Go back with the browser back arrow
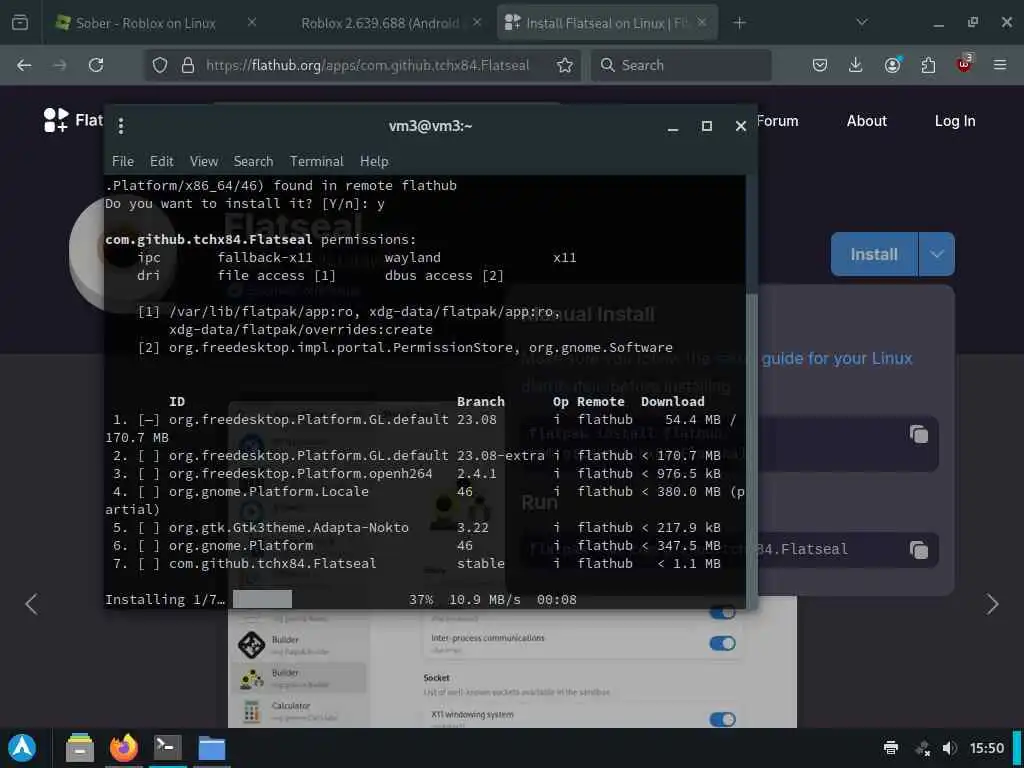Screen dimensions: 1024x768 point(24,65)
